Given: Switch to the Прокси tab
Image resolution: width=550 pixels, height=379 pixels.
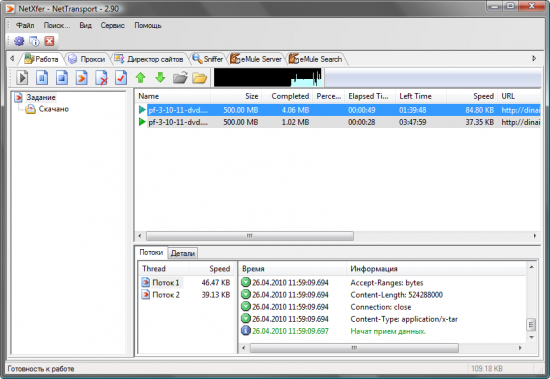Looking at the screenshot, I should click(87, 59).
